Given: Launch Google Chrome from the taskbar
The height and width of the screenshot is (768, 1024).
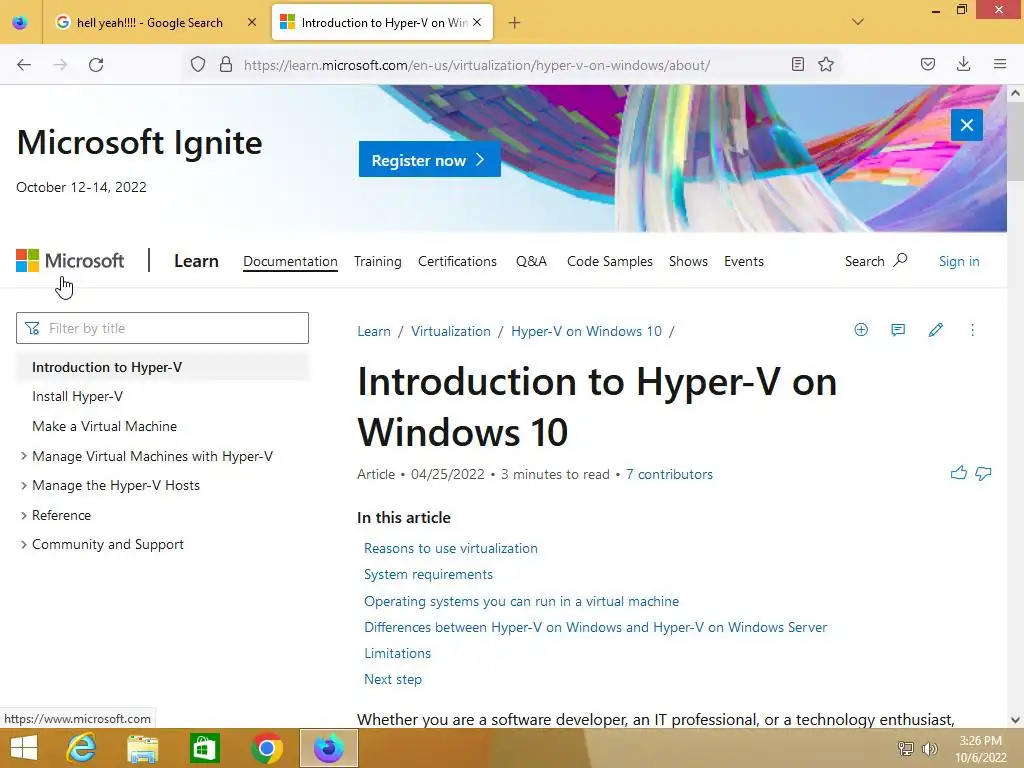Looking at the screenshot, I should (x=266, y=748).
